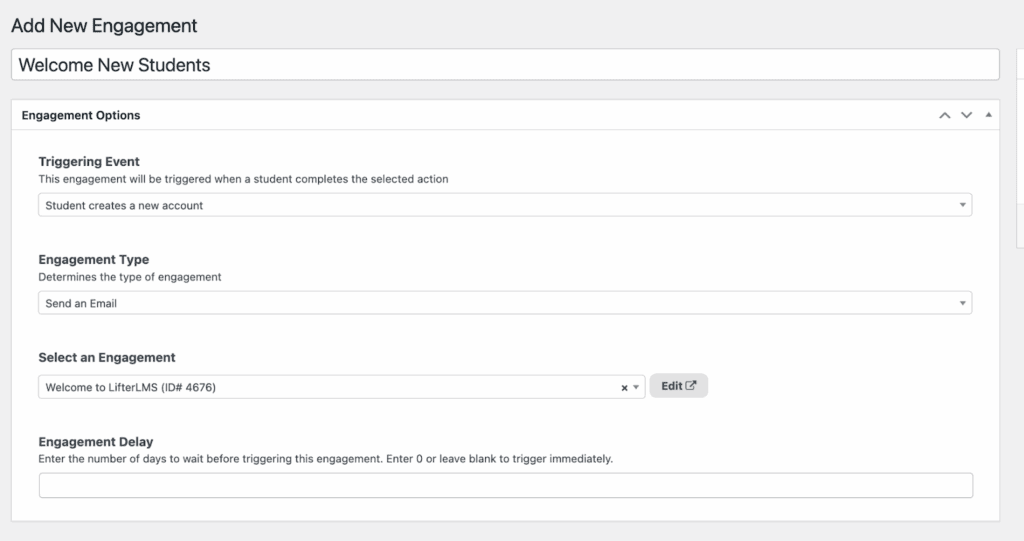This screenshot has width=1024, height=541.
Task: Focus the Engagement Delay input field
Action: click(505, 485)
